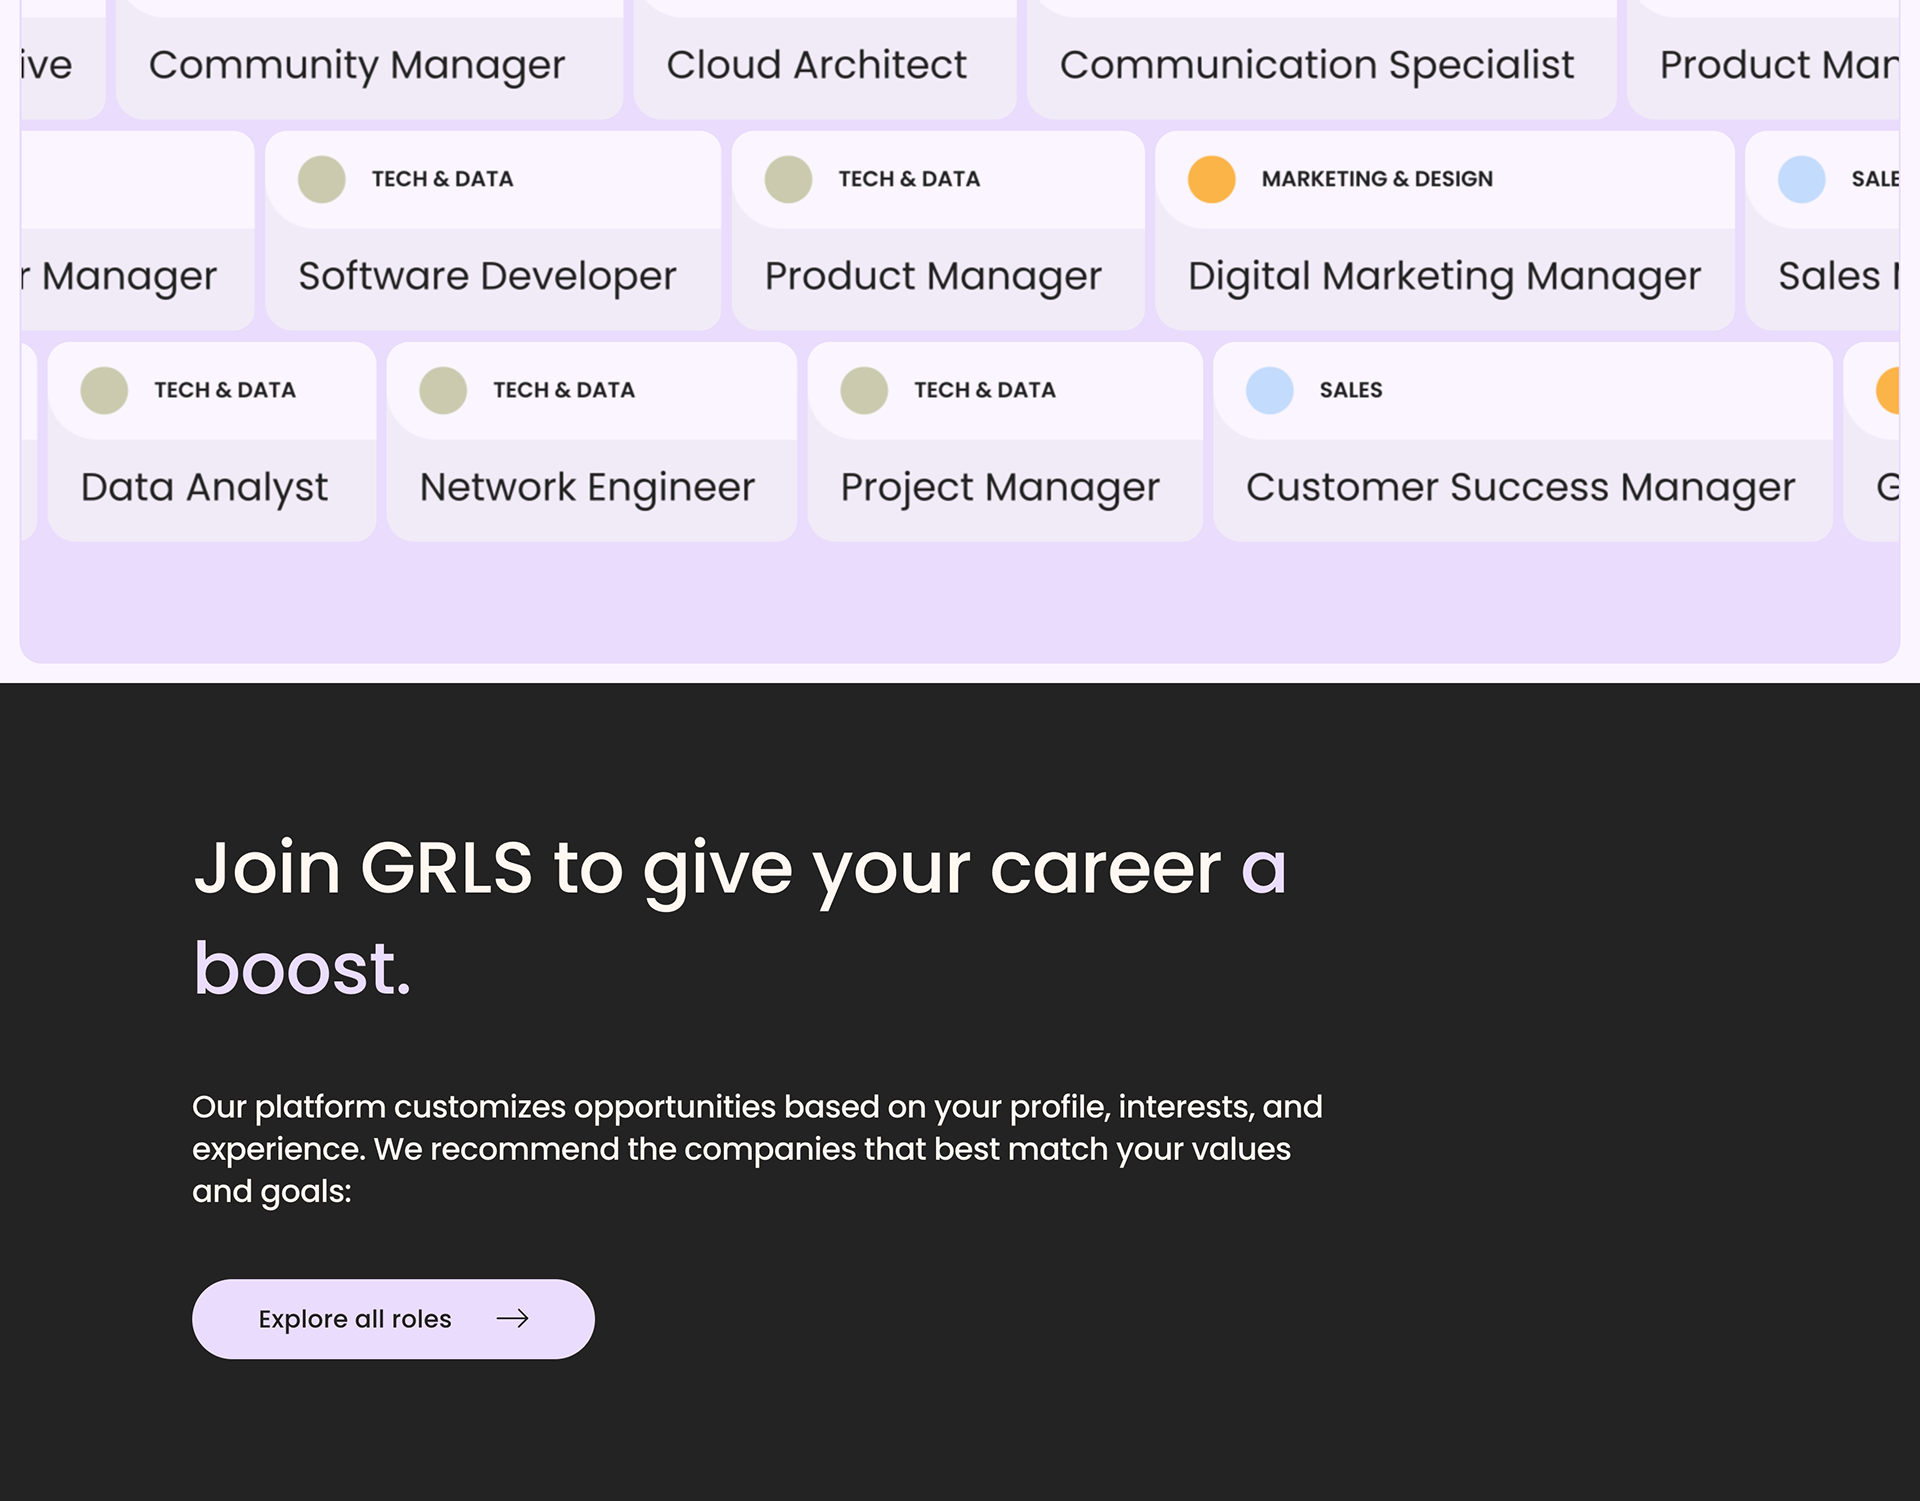Open the Cloud Architect role card
This screenshot has width=1920, height=1501.
click(816, 65)
